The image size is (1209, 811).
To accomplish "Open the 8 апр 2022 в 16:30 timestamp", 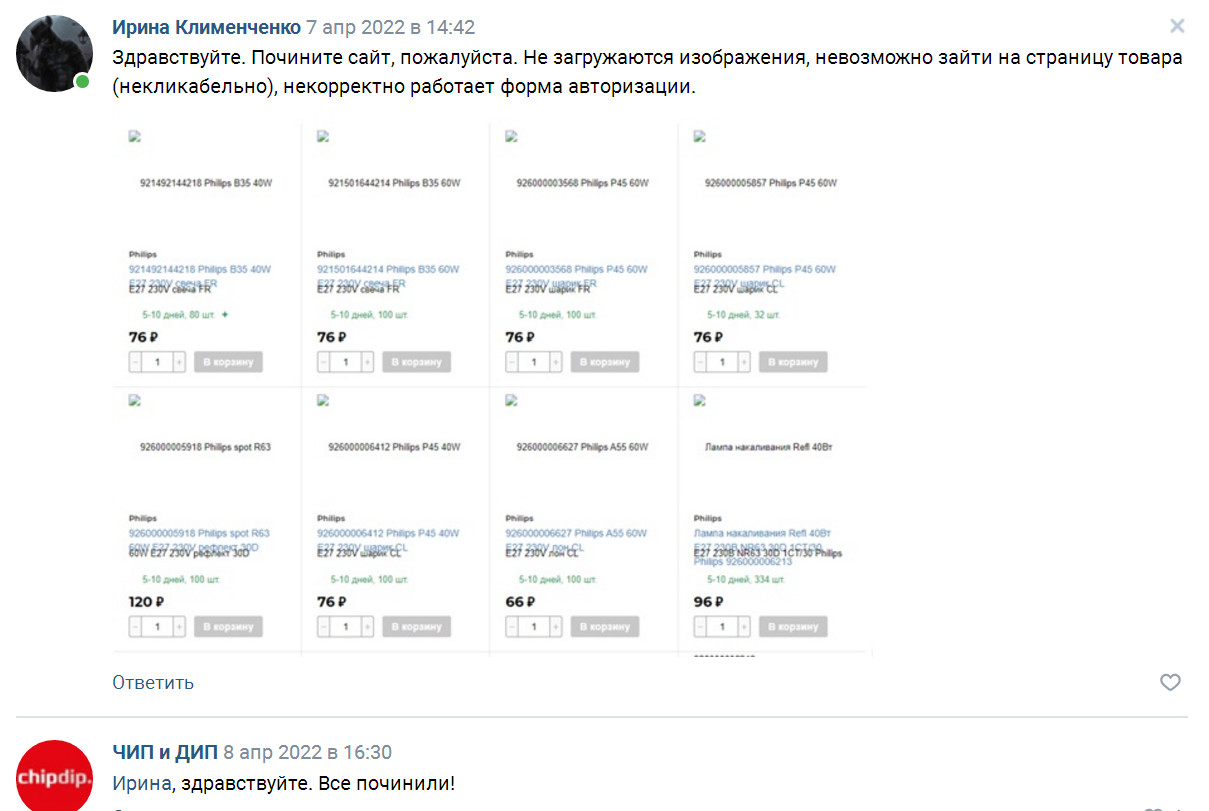I will [307, 752].
